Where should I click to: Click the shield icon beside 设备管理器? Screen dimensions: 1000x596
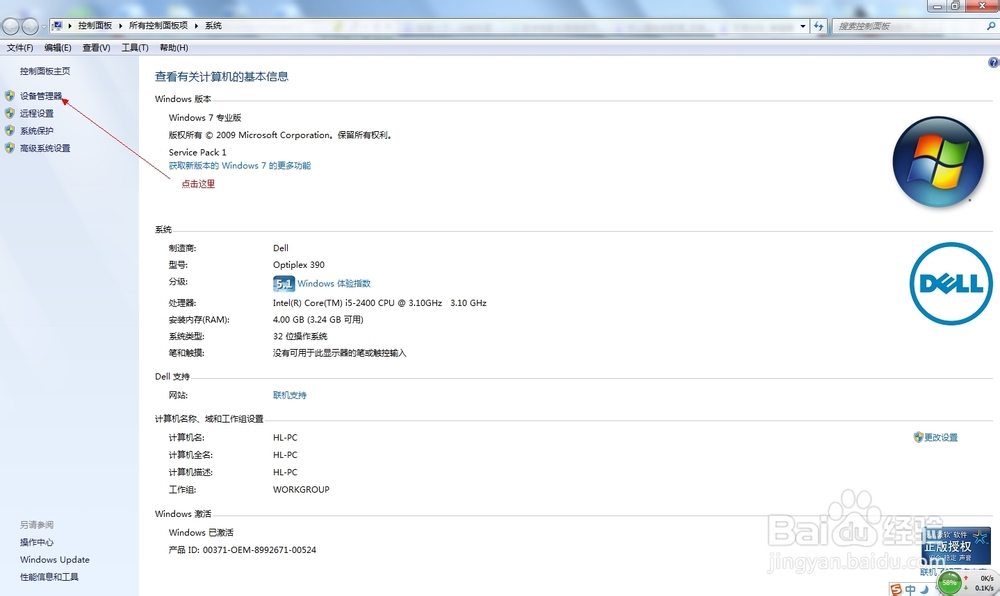point(10,96)
